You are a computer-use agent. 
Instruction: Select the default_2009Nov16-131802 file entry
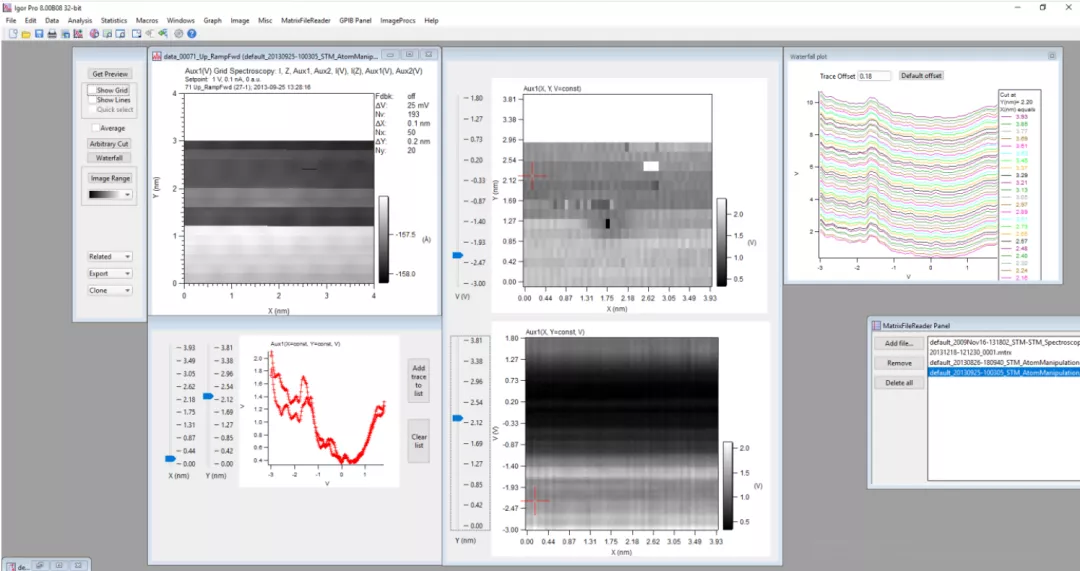[1004, 342]
